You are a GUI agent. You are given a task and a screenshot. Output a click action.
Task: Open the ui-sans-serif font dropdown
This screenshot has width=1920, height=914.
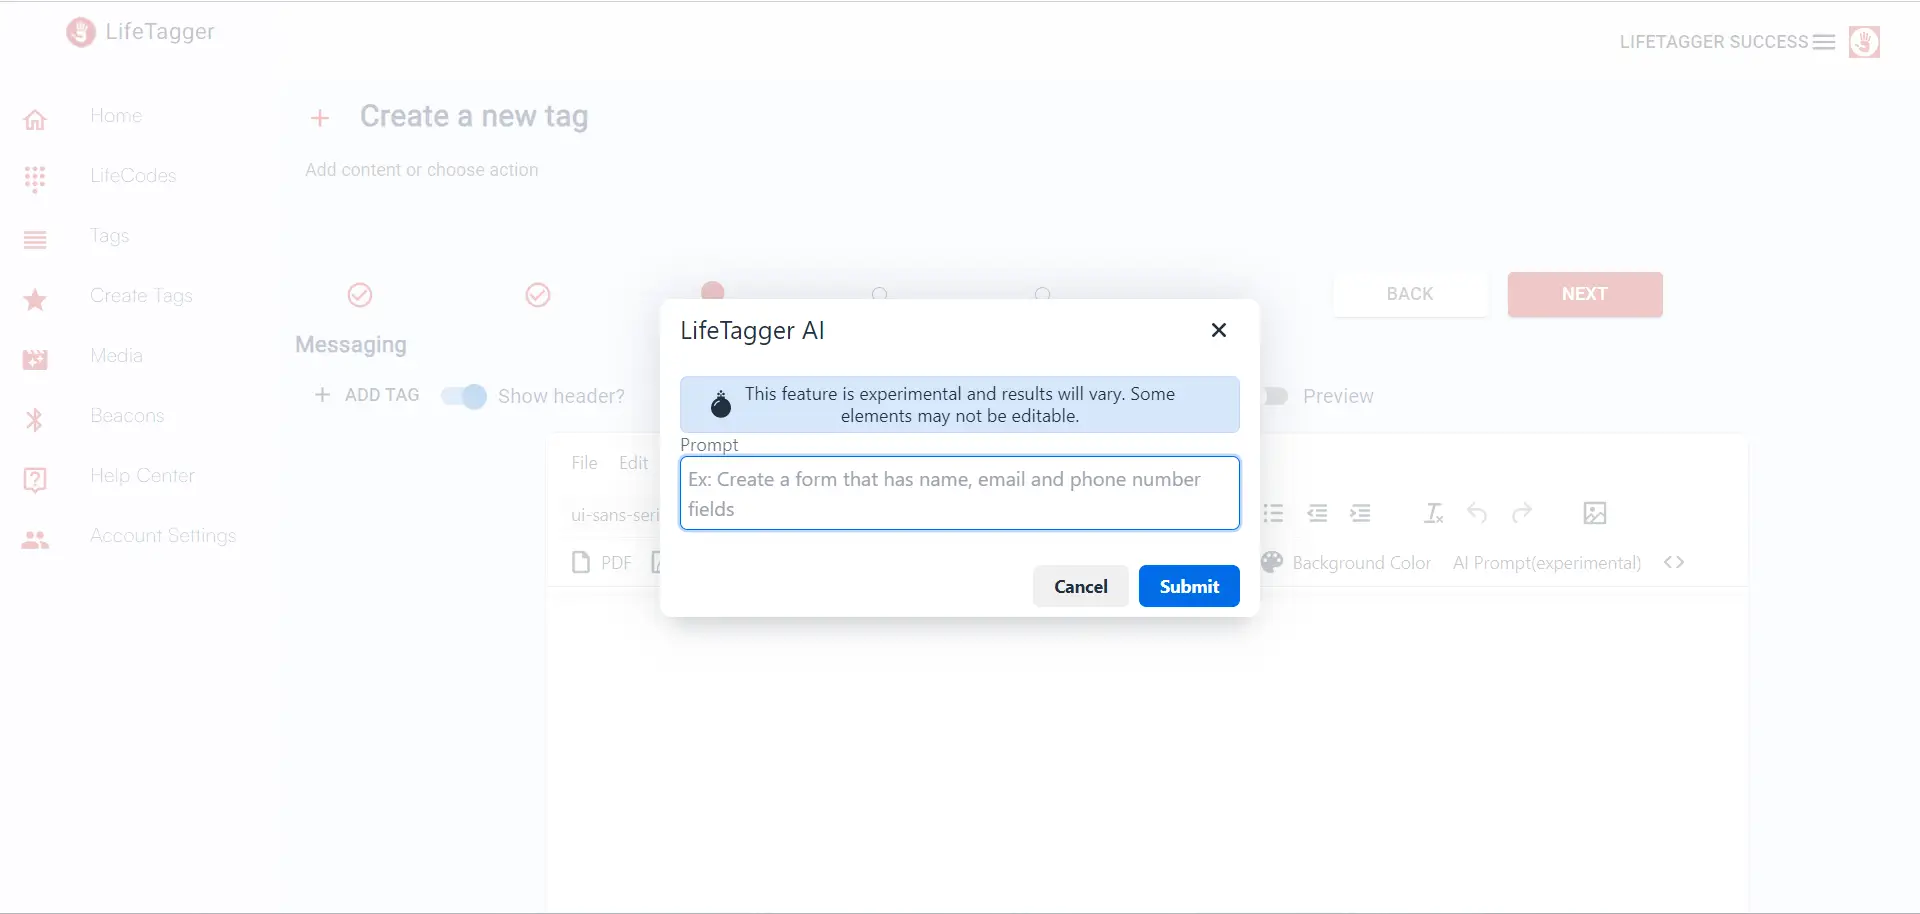coord(614,515)
